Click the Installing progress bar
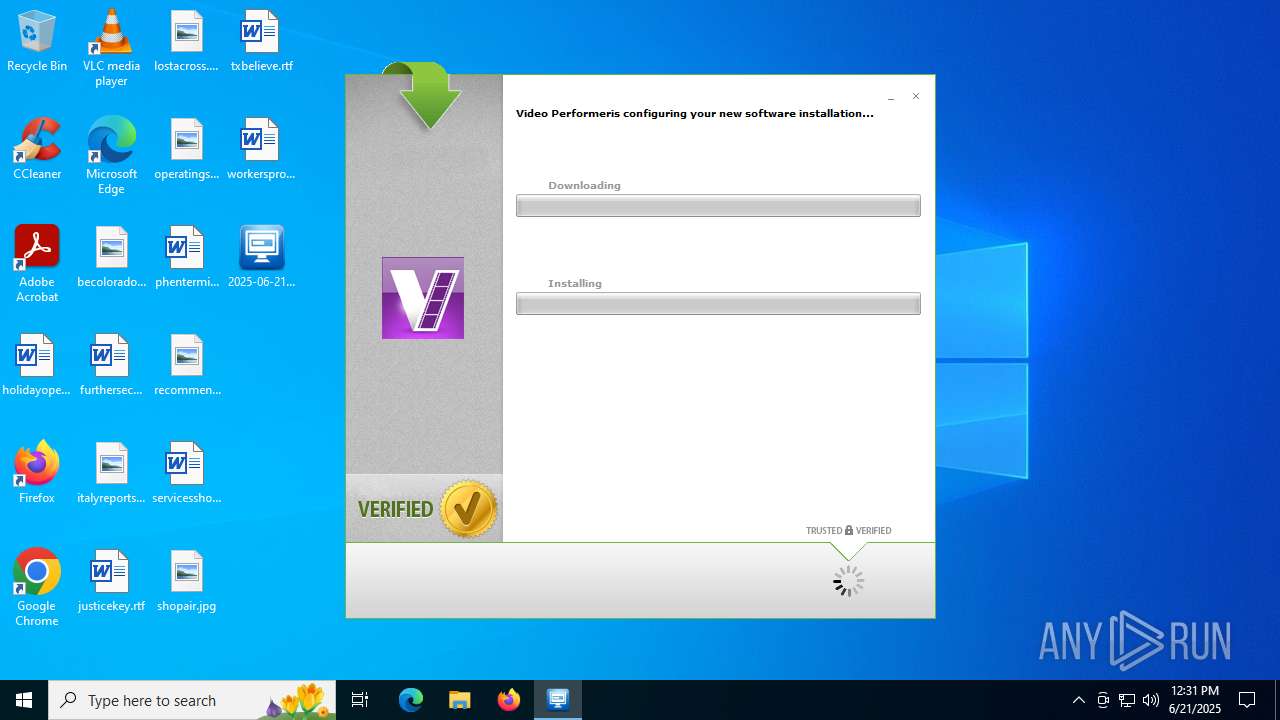 click(718, 304)
